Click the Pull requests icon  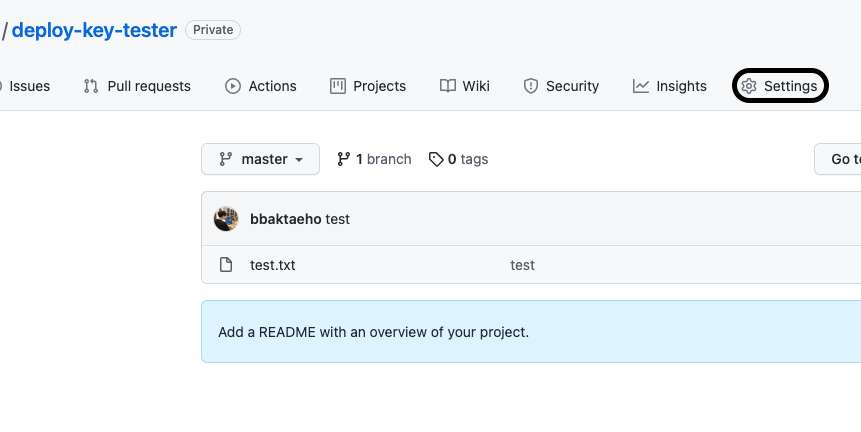[x=91, y=86]
